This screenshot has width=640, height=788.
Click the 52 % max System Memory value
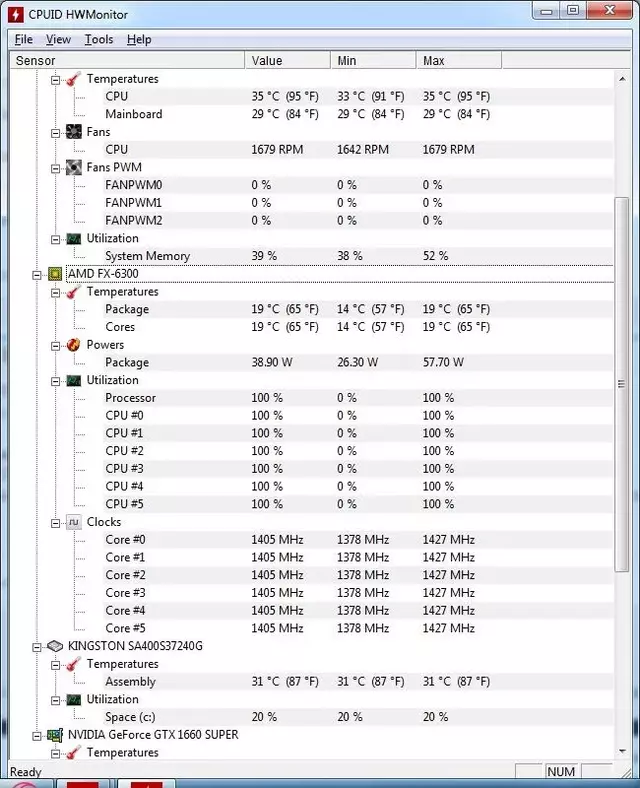click(x=435, y=256)
